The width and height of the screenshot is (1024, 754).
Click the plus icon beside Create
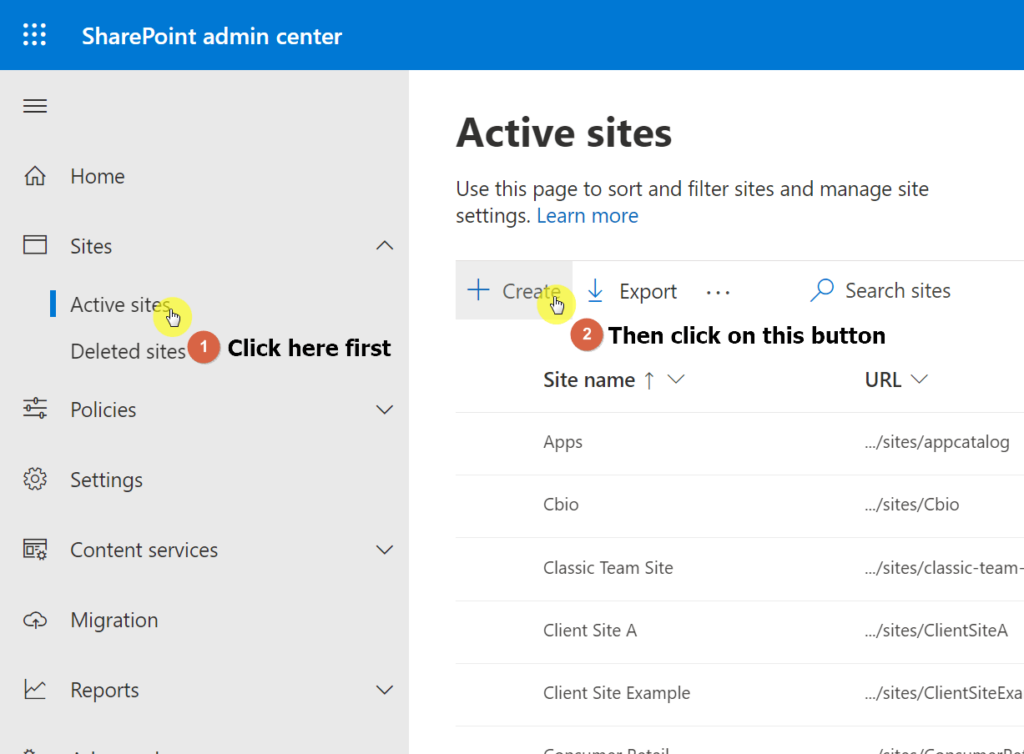479,290
